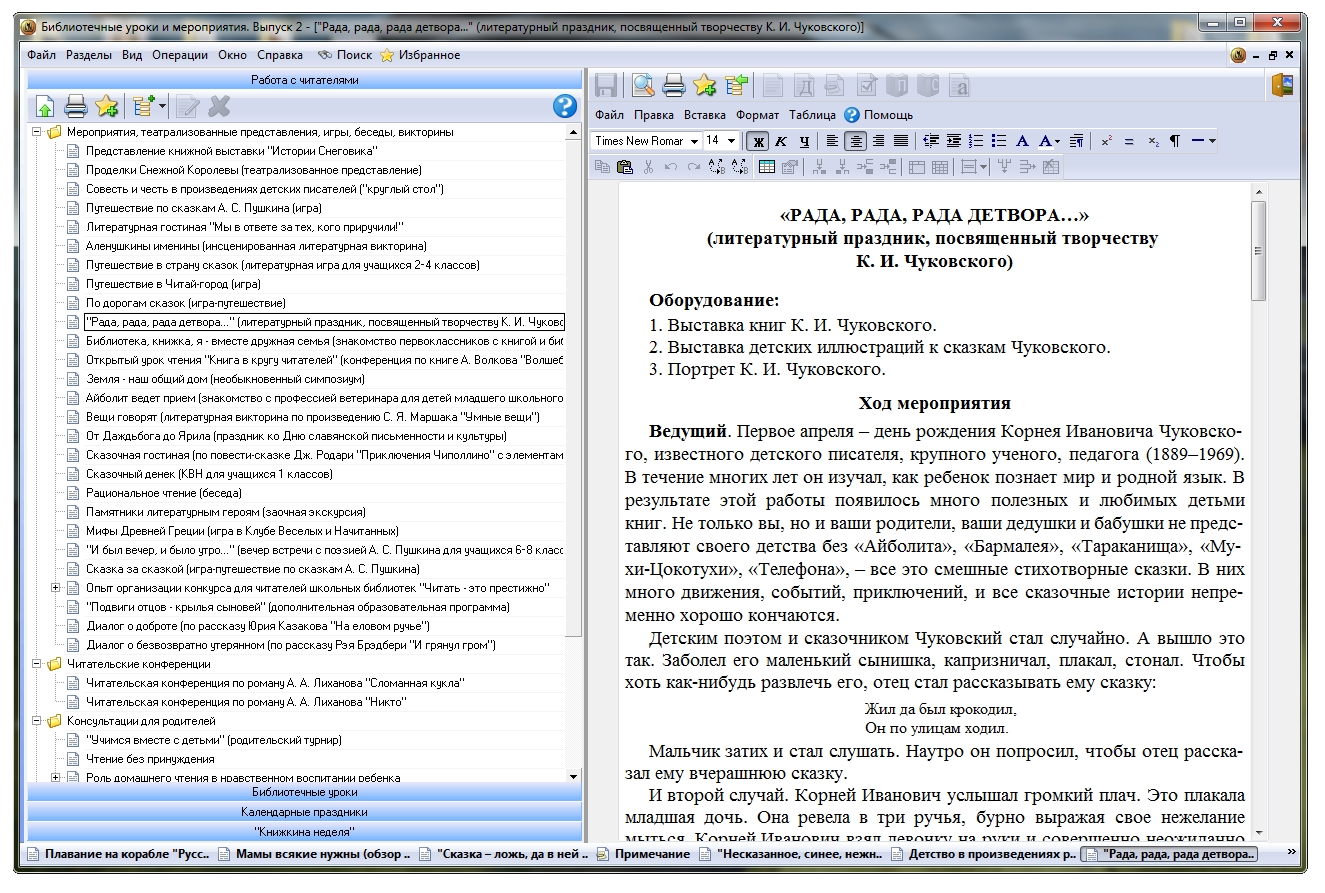Open the "Книжкина неделя" section
The height and width of the screenshot is (893, 1325).
[304, 831]
